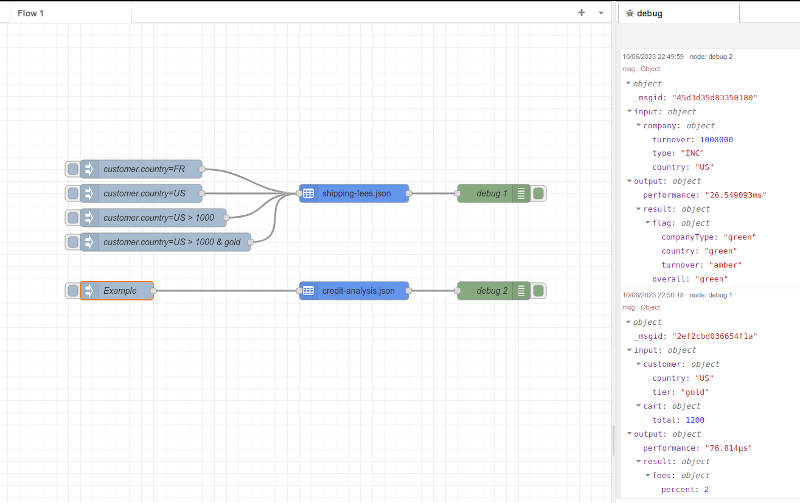Trigger the Exemple inject node button

73,291
